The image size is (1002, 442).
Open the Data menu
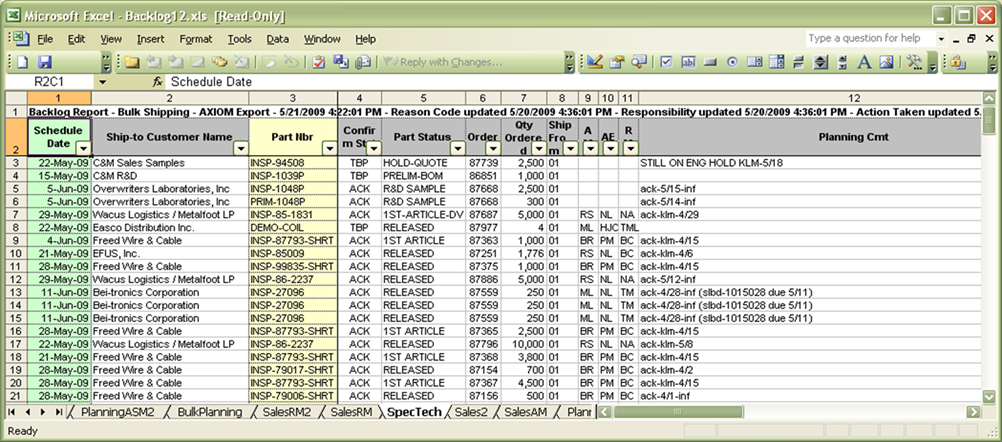click(x=277, y=39)
